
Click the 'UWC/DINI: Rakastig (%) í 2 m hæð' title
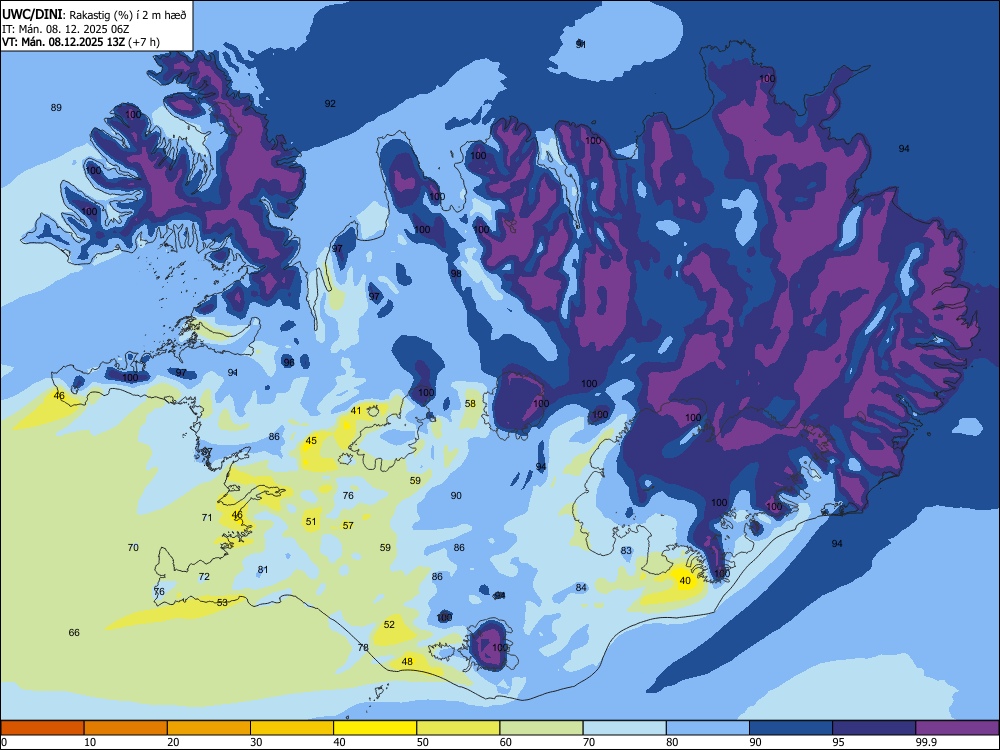(94, 15)
